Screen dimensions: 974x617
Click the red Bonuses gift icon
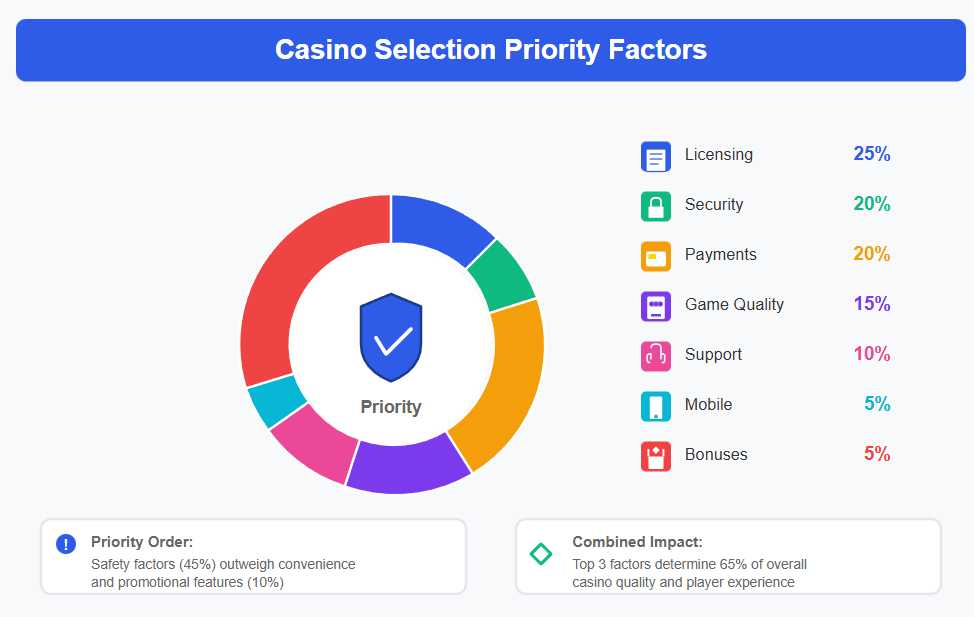[656, 456]
